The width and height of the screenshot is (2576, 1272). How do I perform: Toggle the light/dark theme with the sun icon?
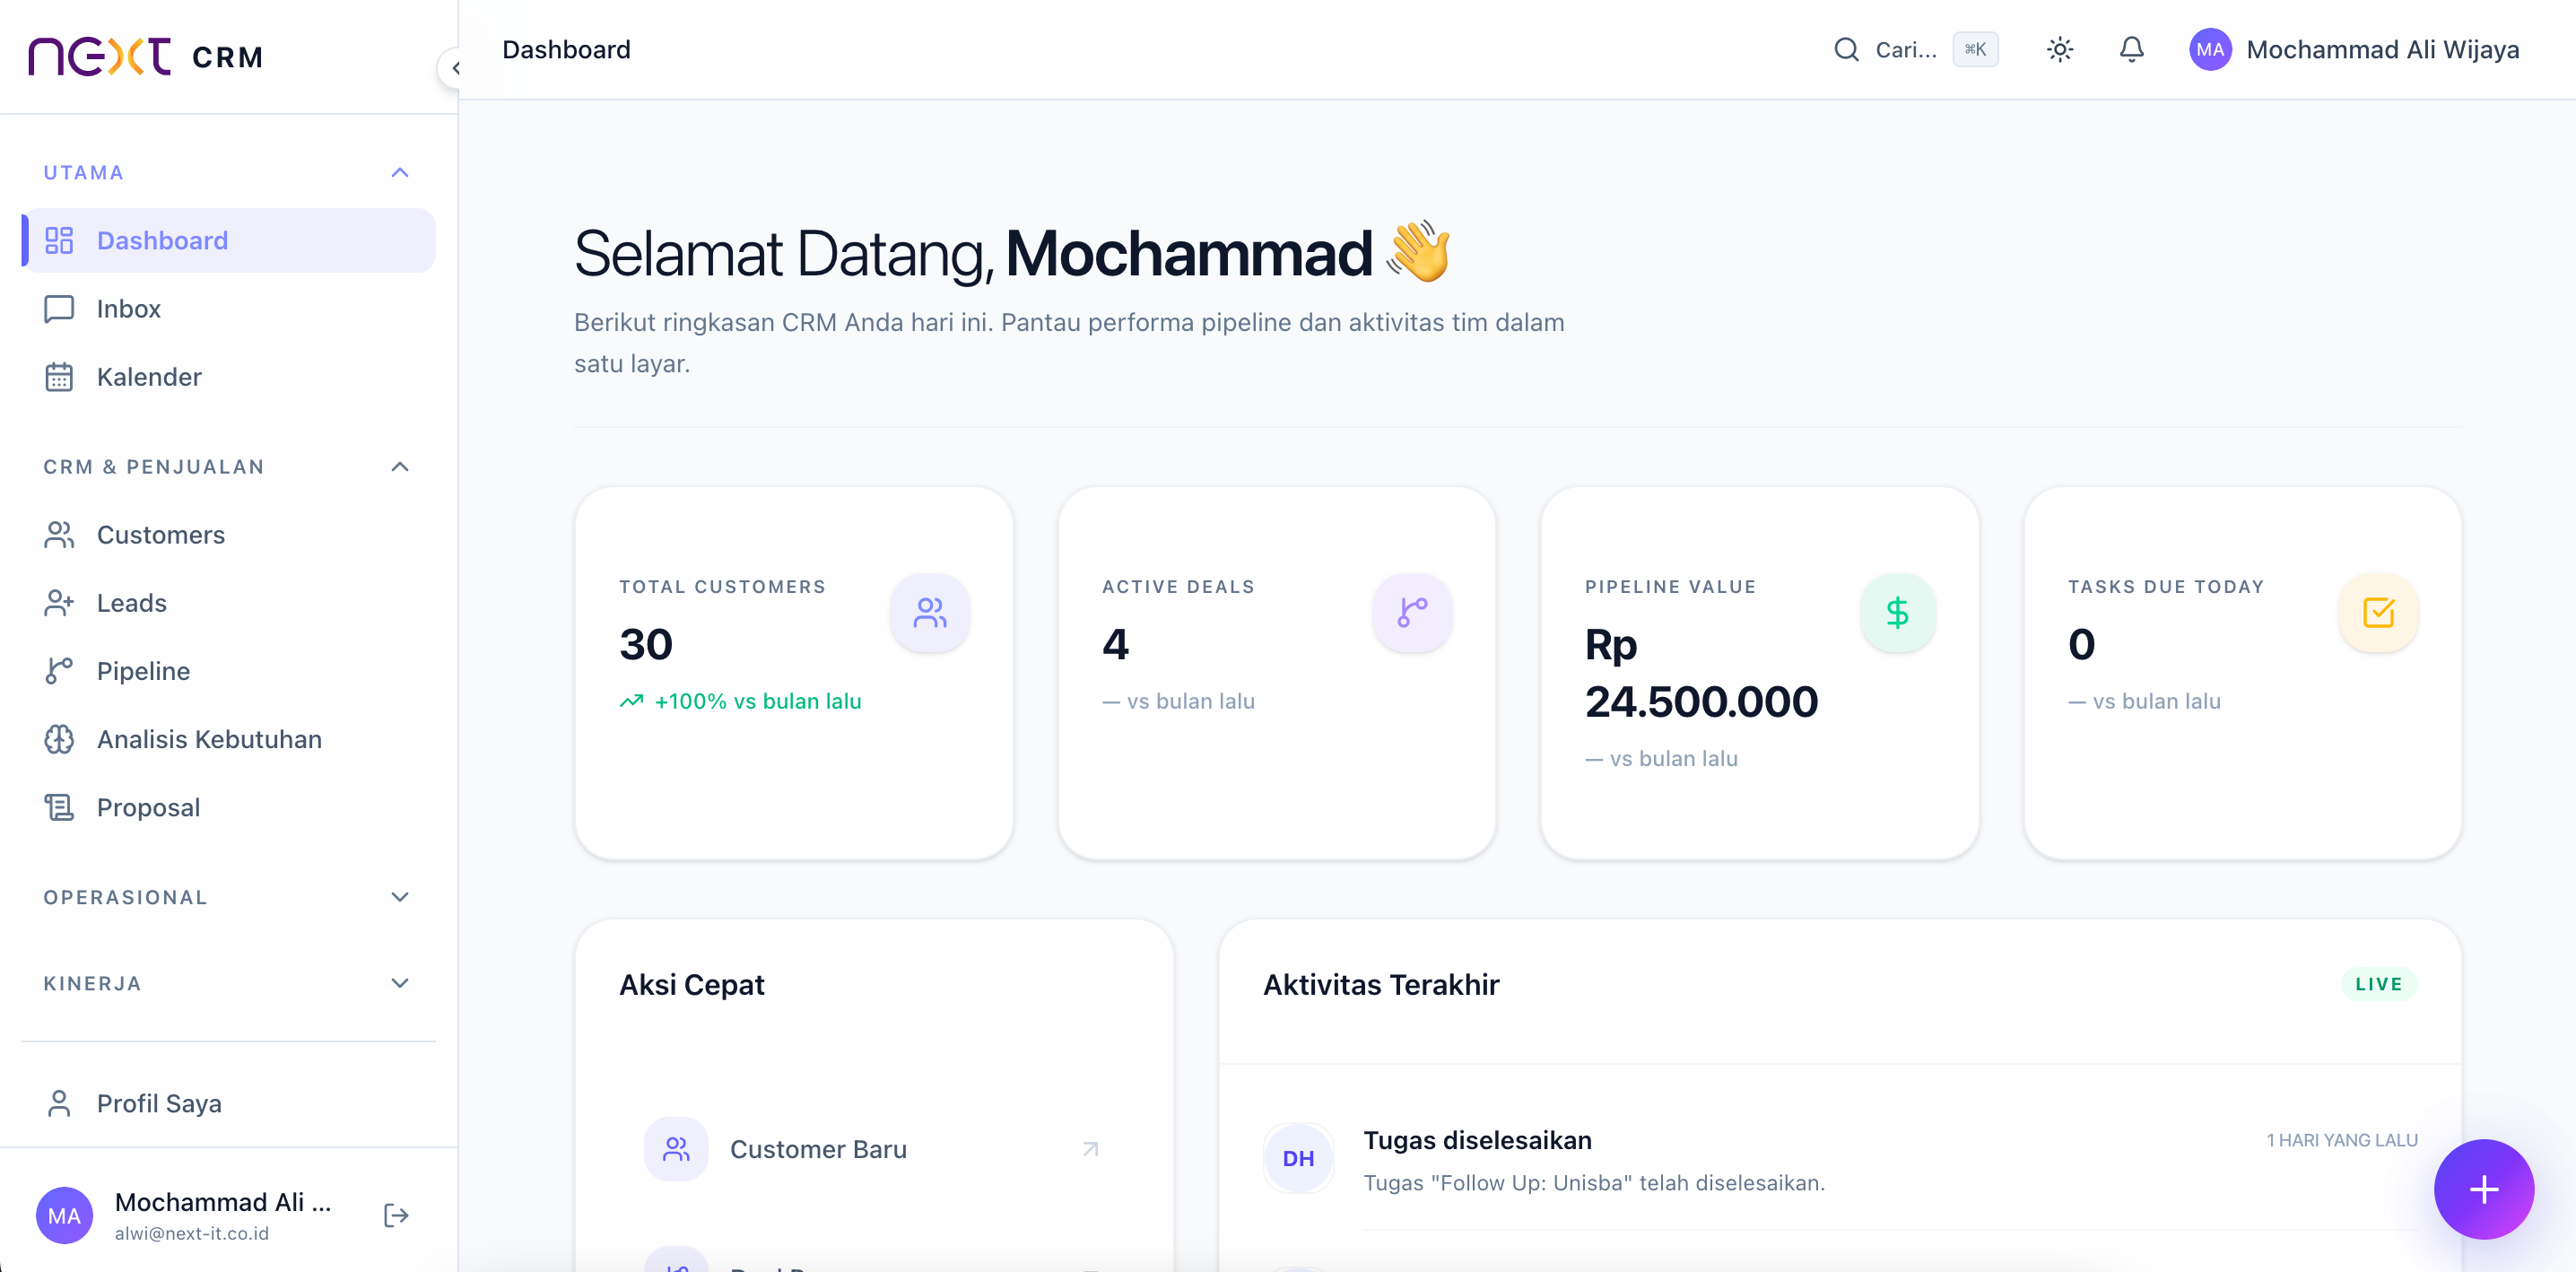2059,49
